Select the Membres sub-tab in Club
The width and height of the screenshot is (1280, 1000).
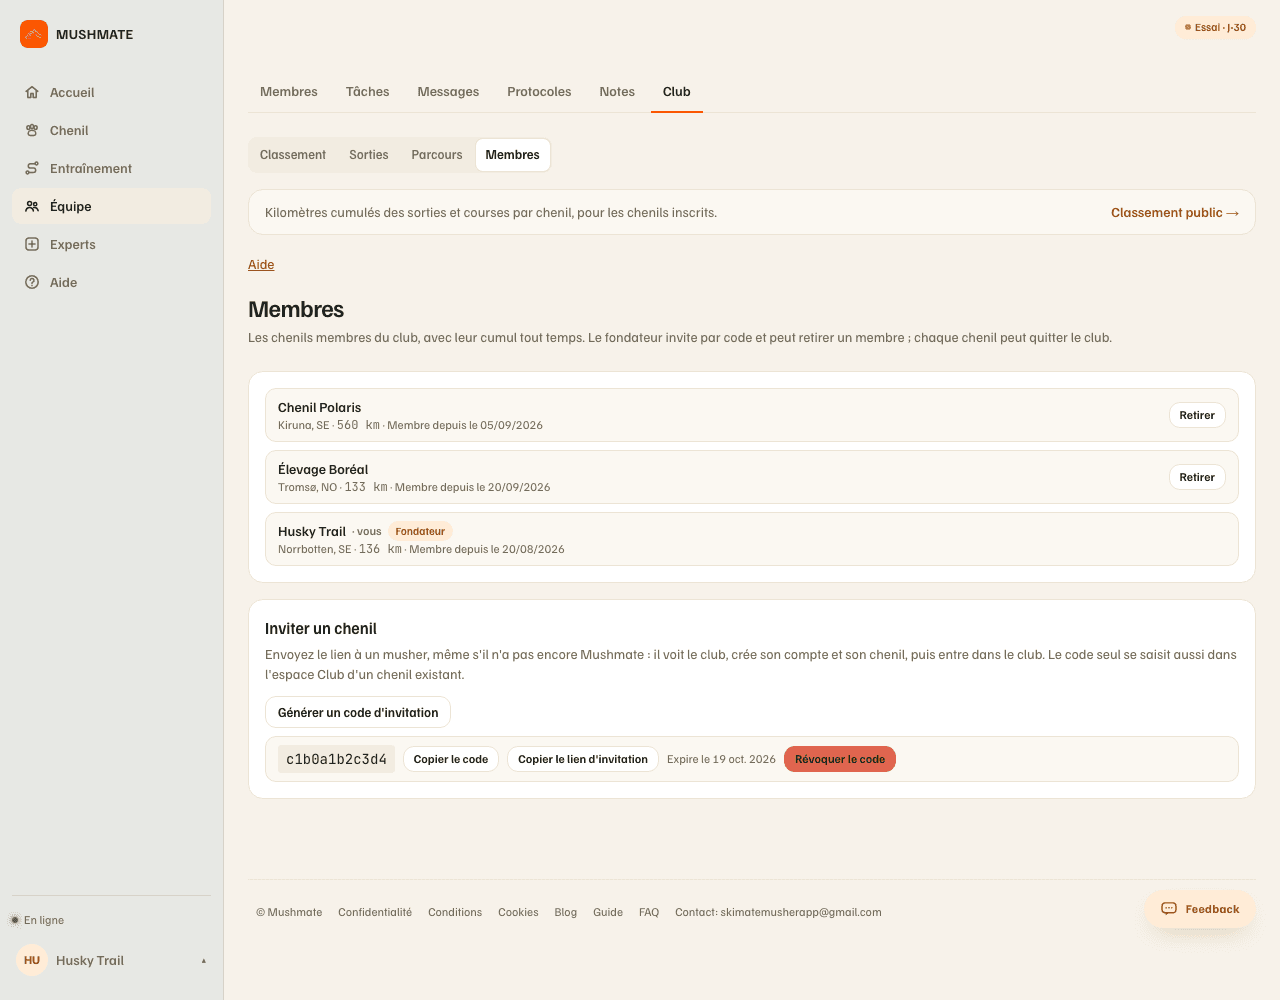513,155
